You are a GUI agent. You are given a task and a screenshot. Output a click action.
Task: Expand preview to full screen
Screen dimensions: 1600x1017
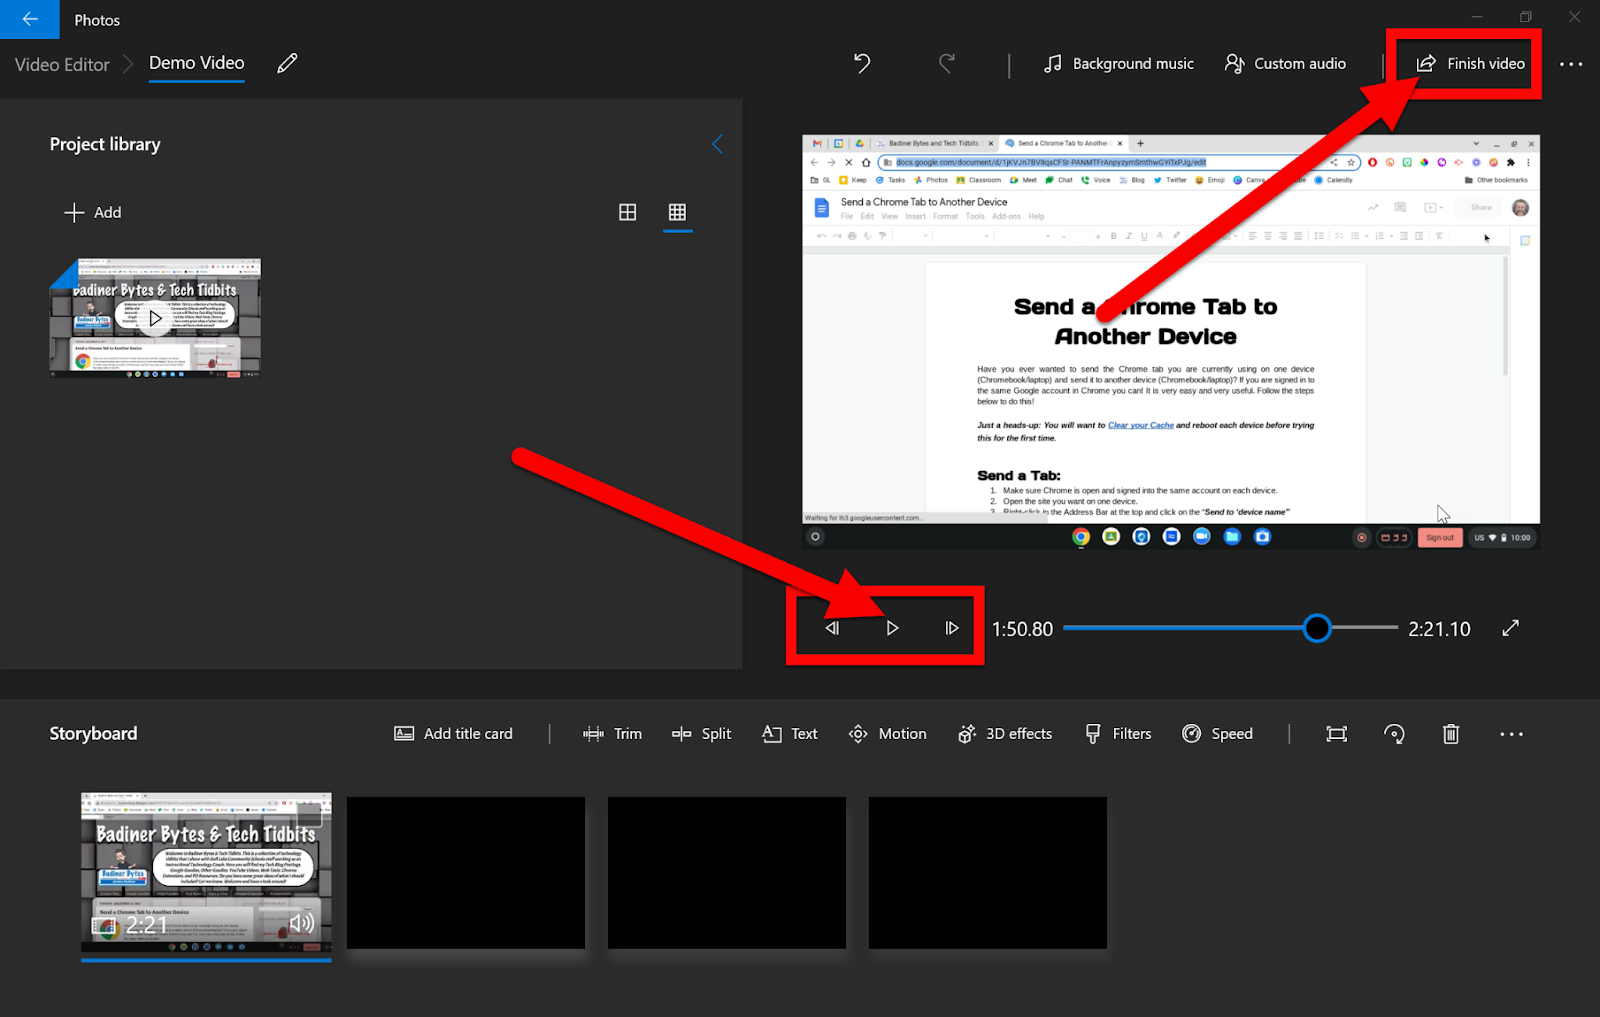tap(1510, 628)
